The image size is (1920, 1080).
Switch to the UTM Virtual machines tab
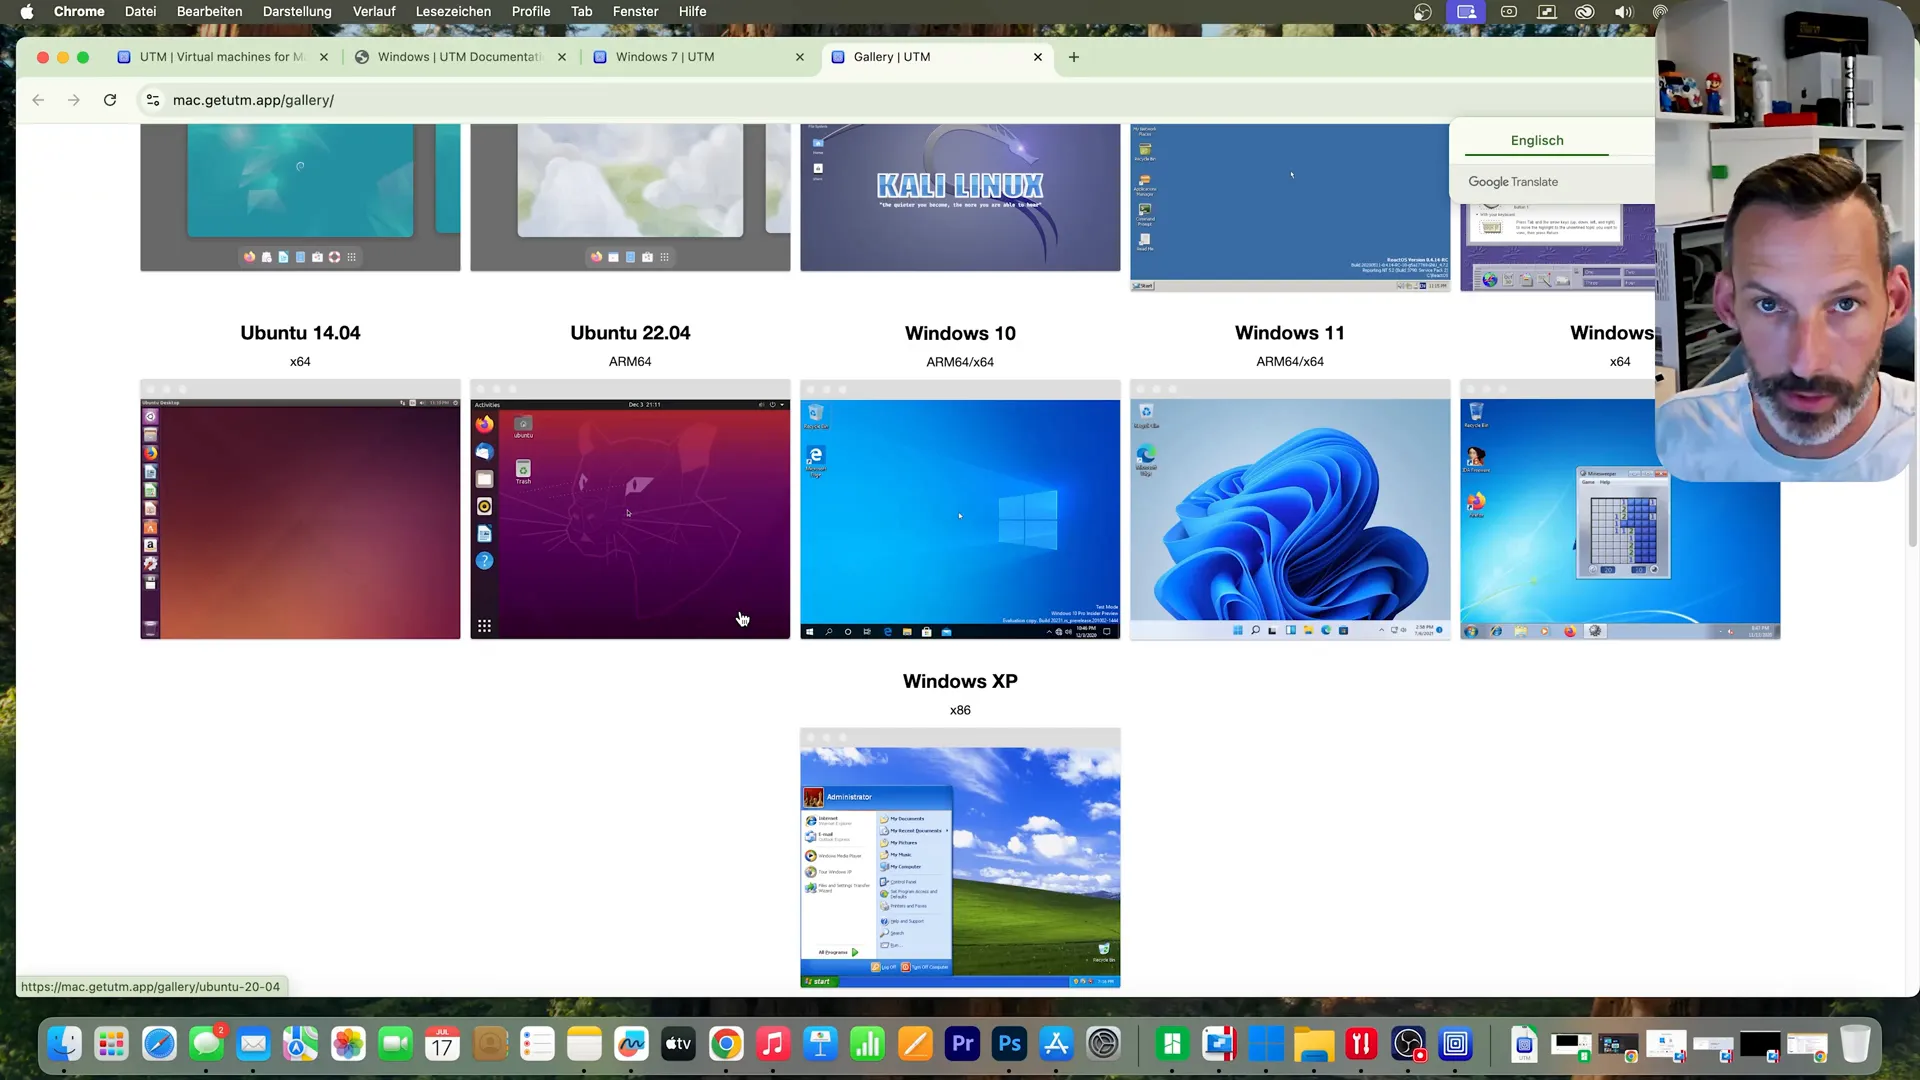coord(223,57)
